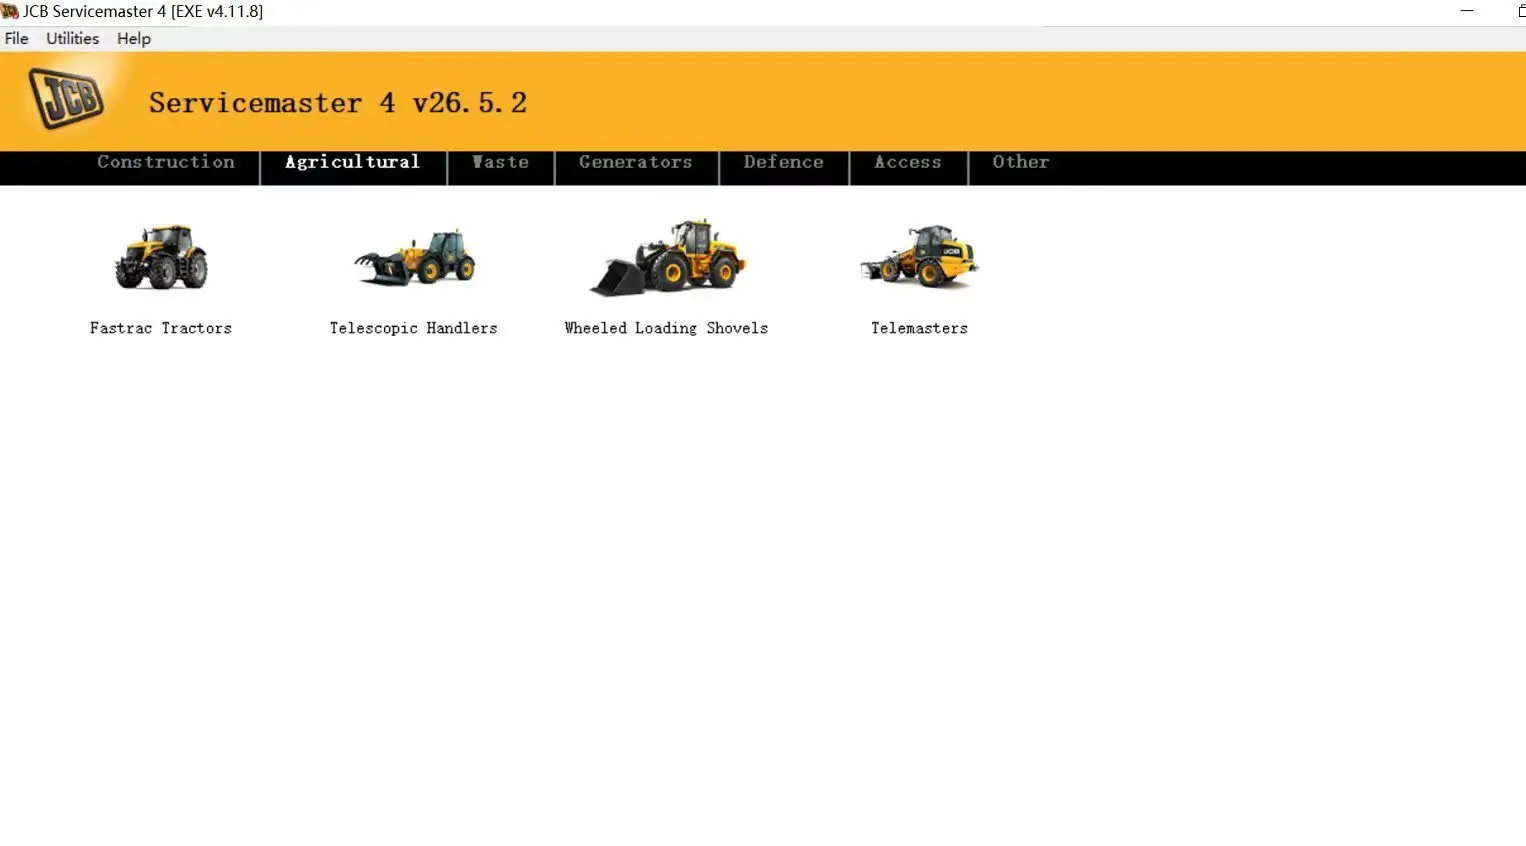Open the Telemasters machine icon
This screenshot has width=1526, height=846.
[919, 257]
